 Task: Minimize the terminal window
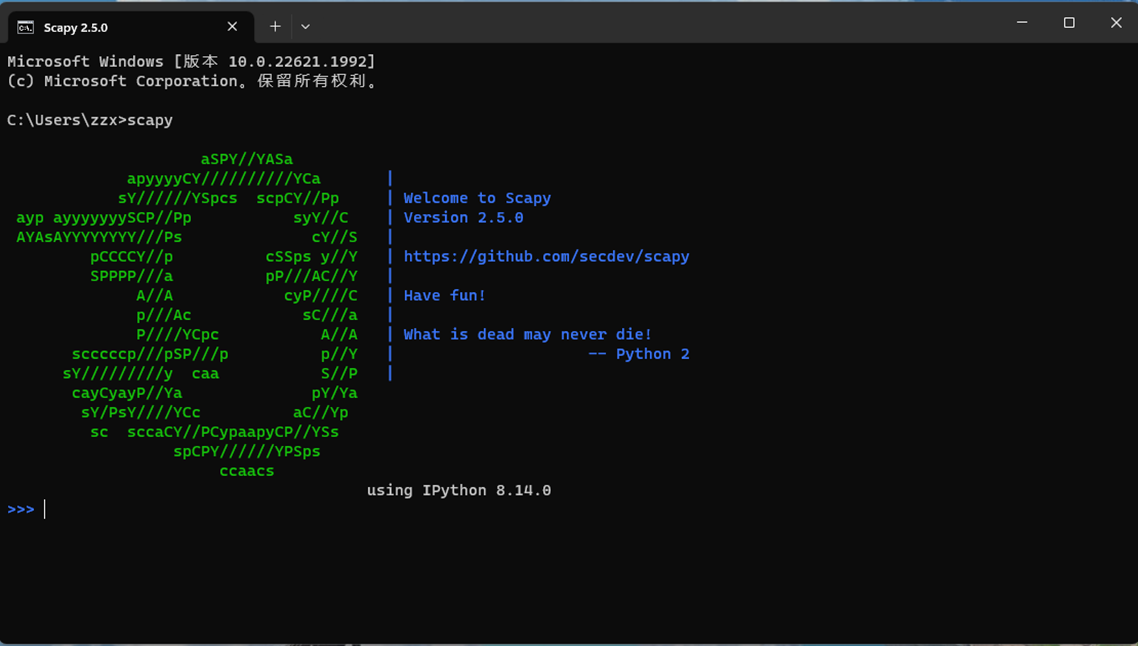pyautogui.click(x=1022, y=23)
